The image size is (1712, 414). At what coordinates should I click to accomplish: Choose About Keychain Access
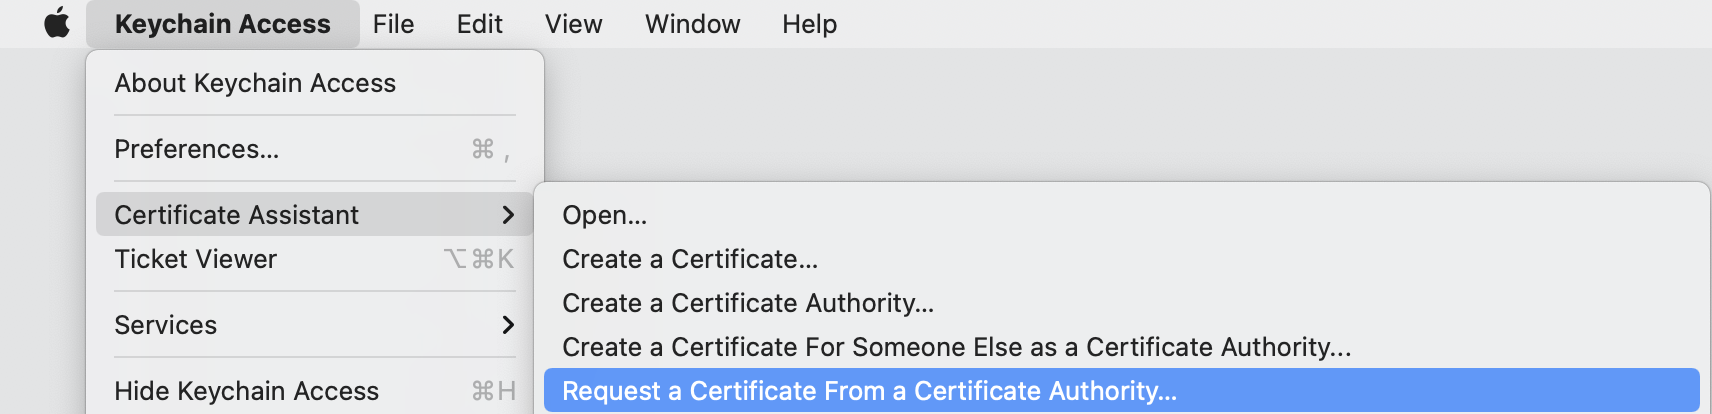pyautogui.click(x=314, y=83)
